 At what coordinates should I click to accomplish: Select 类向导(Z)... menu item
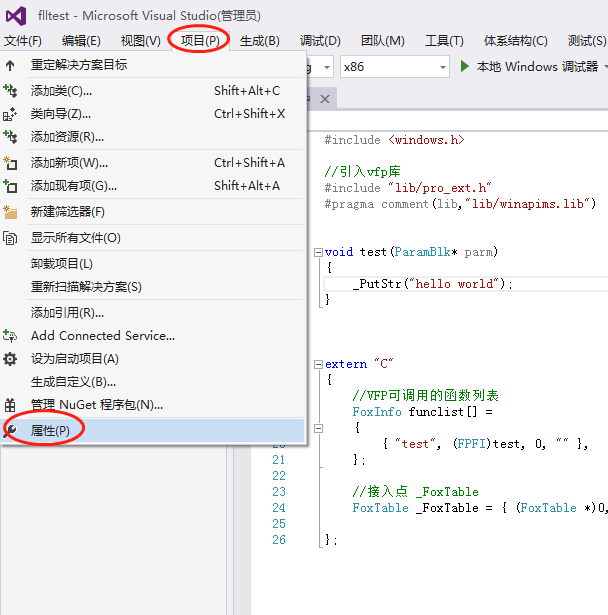[x=153, y=114]
